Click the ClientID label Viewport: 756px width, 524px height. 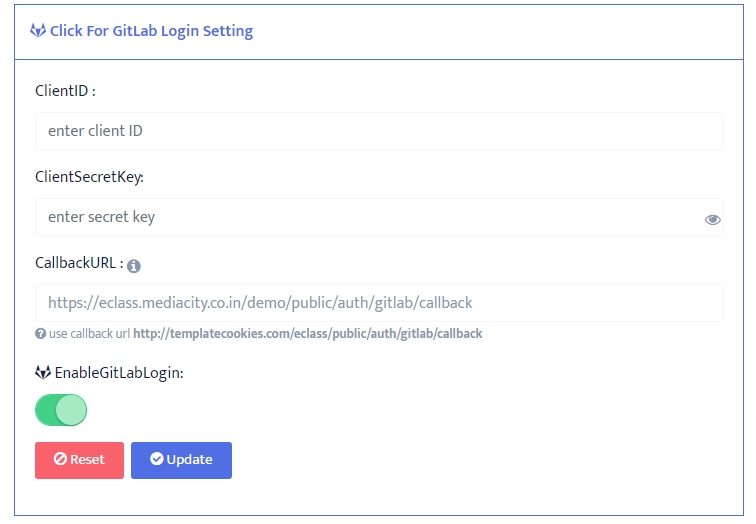coord(65,91)
